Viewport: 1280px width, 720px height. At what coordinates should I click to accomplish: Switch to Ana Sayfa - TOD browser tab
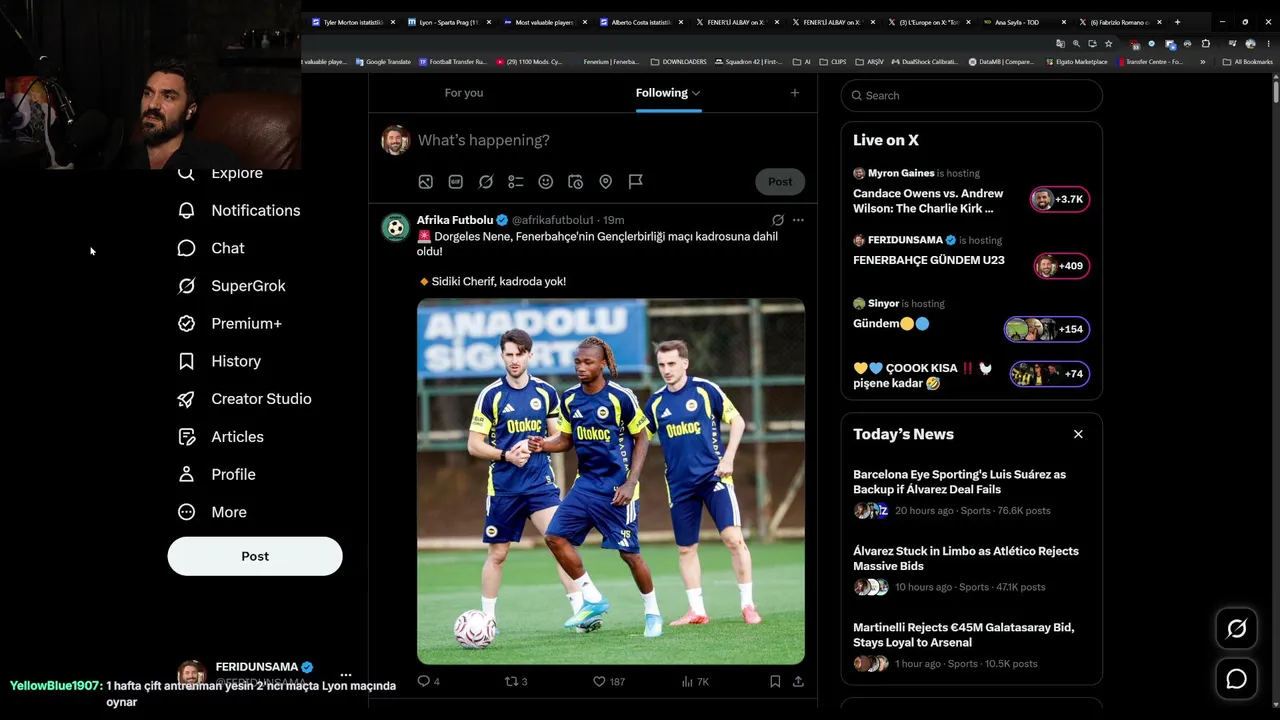point(1024,22)
